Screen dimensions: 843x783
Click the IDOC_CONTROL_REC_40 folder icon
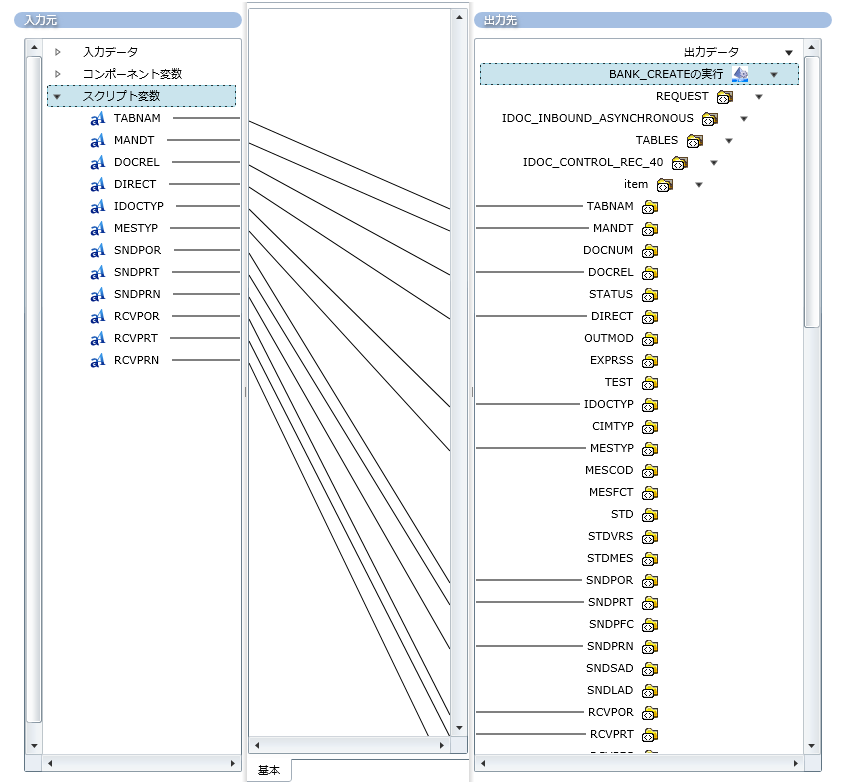(680, 163)
